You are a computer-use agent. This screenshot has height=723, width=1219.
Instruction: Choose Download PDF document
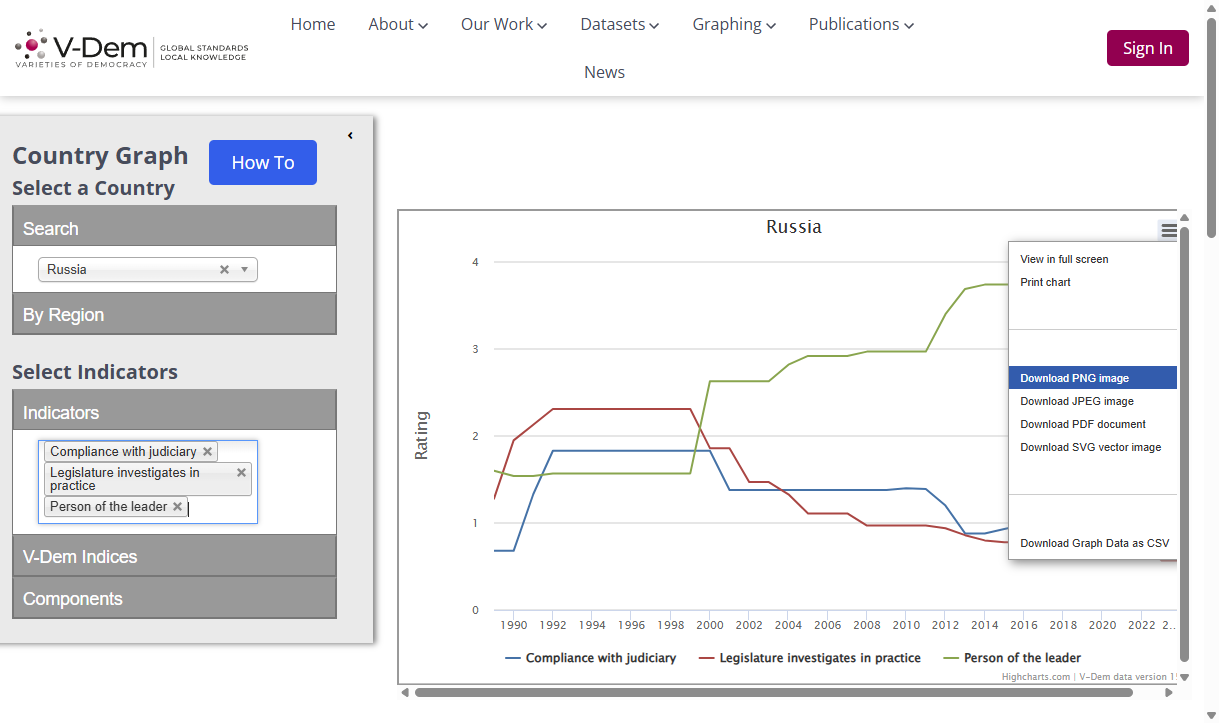pyautogui.click(x=1093, y=424)
